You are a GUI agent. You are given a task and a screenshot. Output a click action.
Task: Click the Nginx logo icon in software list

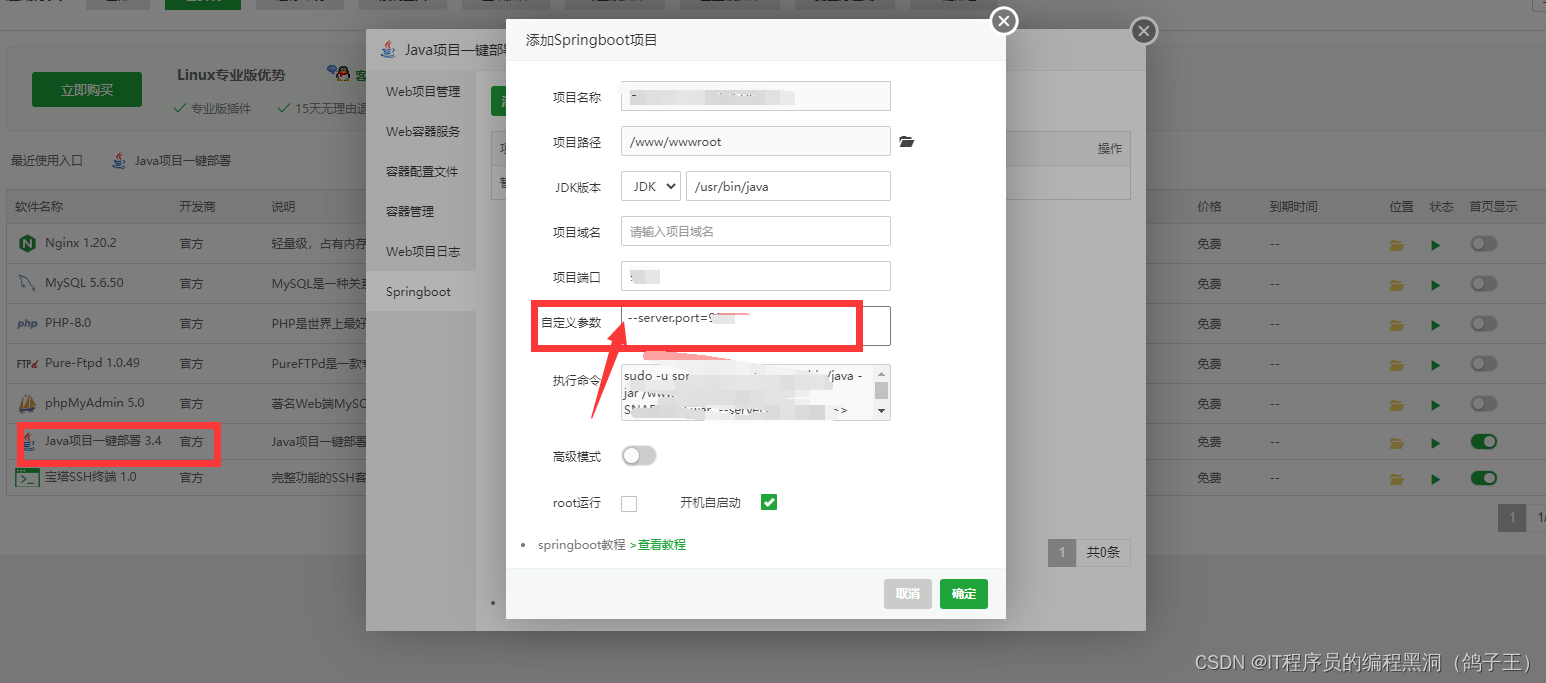click(x=26, y=243)
